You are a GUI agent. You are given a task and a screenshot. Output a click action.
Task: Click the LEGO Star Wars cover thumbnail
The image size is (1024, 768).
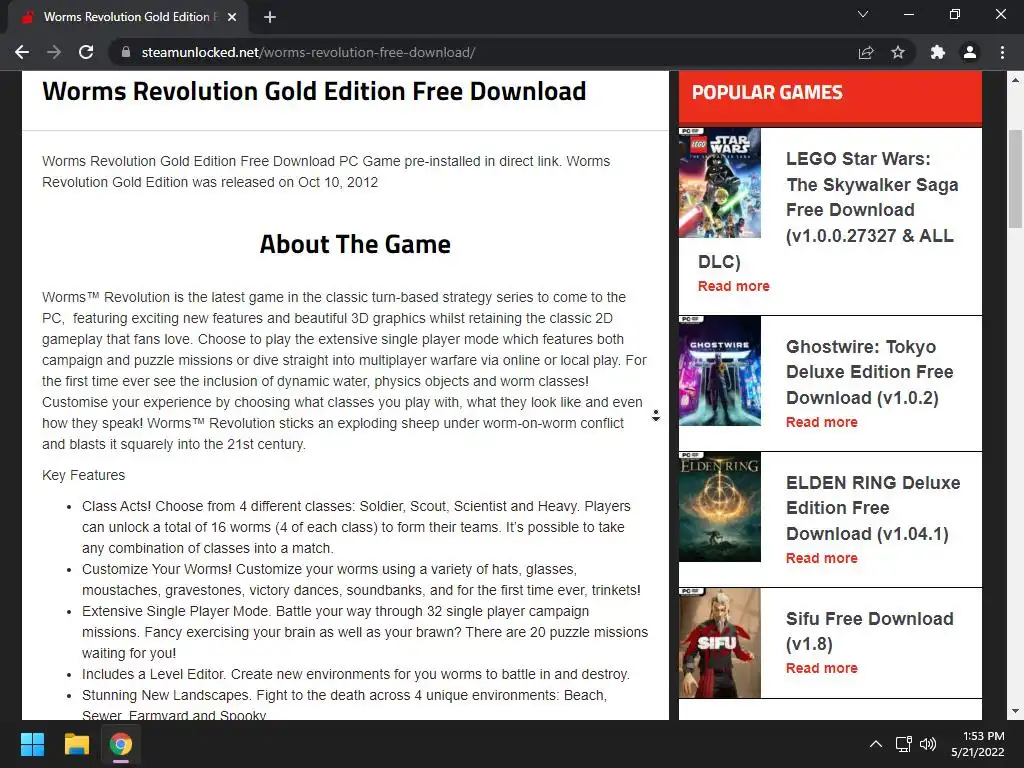click(x=720, y=182)
